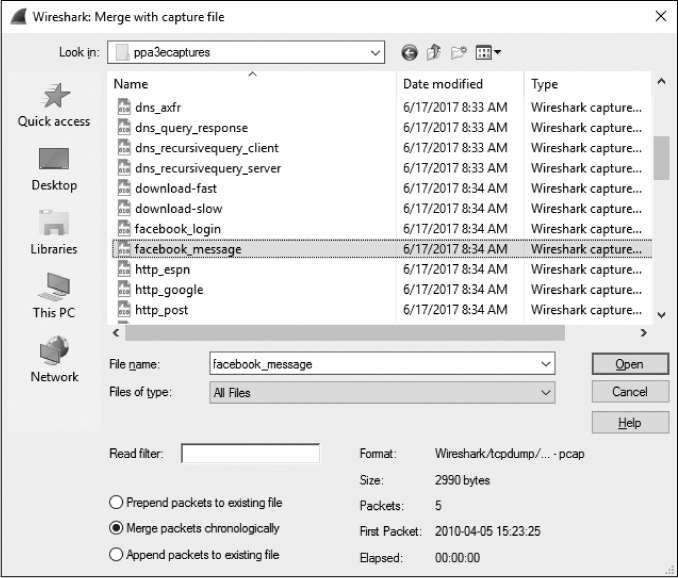Screen dimensions: 678x578
Task: Expand the File name dropdown arrow
Action: (x=546, y=364)
